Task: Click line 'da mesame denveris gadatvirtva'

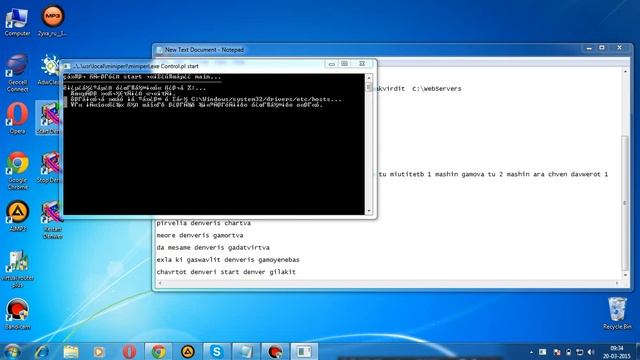Action: (x=213, y=248)
